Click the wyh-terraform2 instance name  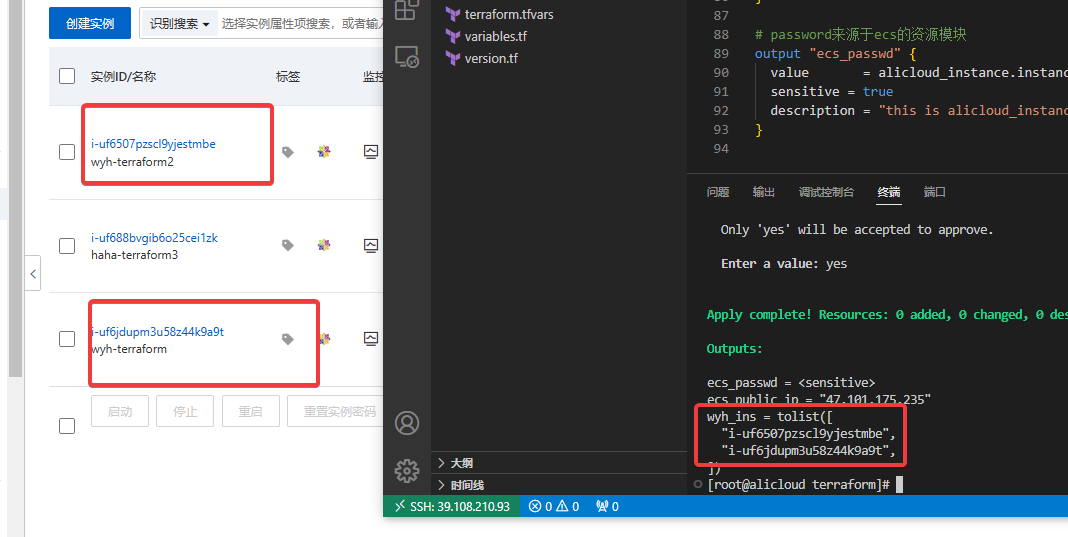[x=132, y=162]
